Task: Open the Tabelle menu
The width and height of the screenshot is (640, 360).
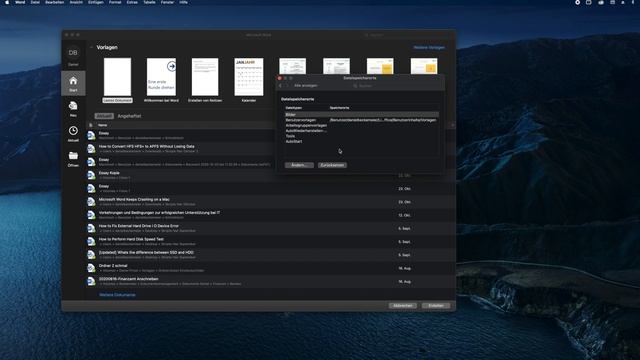Action: pyautogui.click(x=149, y=2)
